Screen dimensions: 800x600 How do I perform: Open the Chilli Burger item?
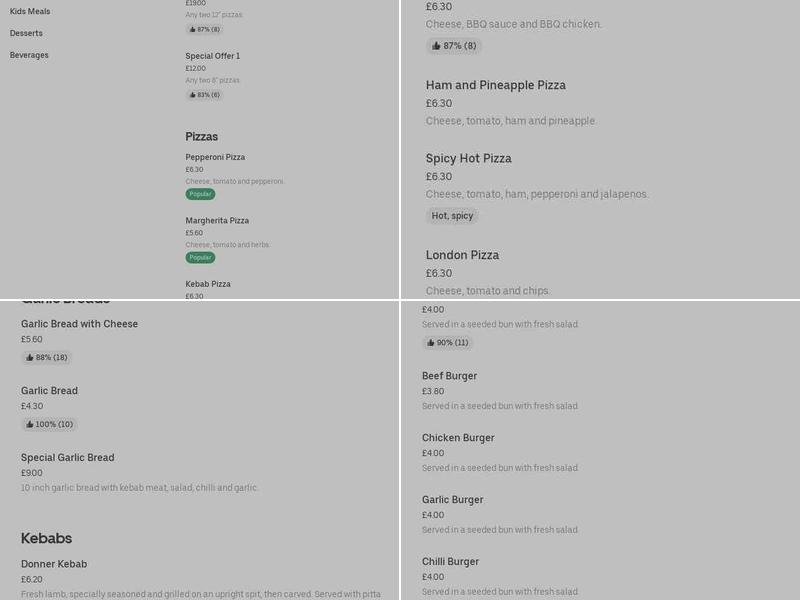450,562
